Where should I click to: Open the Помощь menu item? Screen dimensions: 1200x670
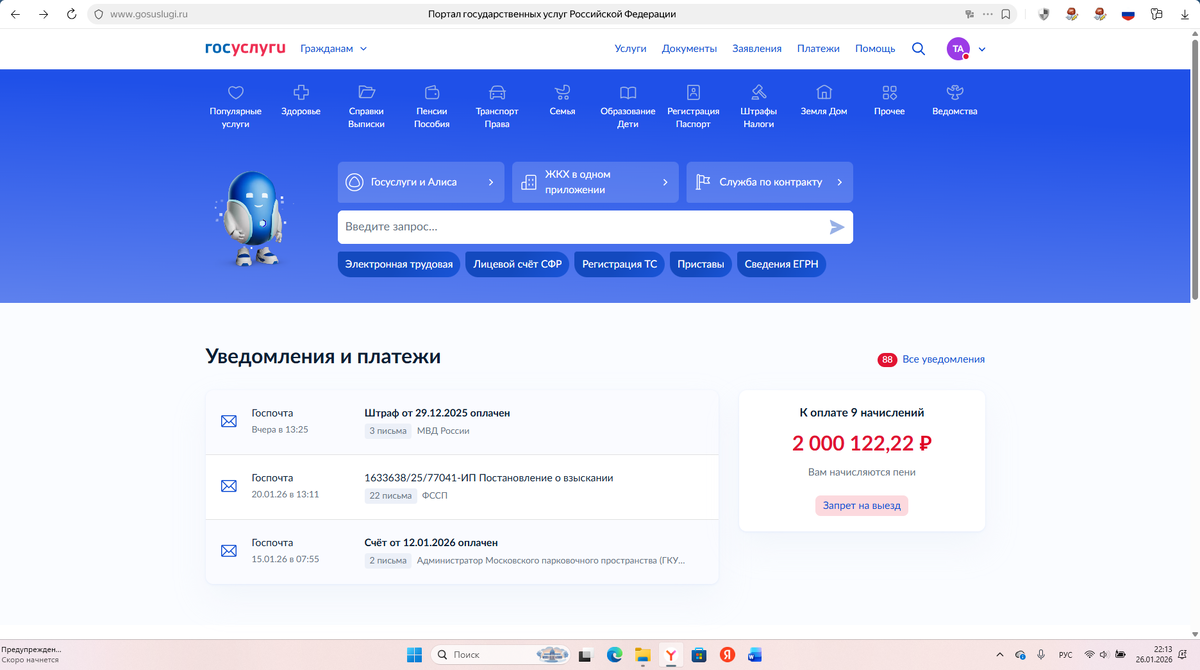point(875,49)
